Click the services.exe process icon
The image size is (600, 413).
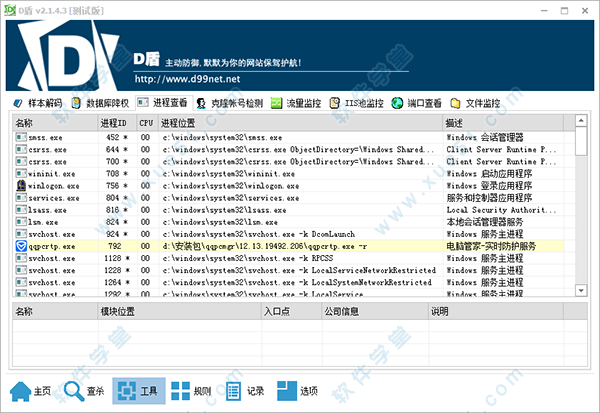pos(21,198)
